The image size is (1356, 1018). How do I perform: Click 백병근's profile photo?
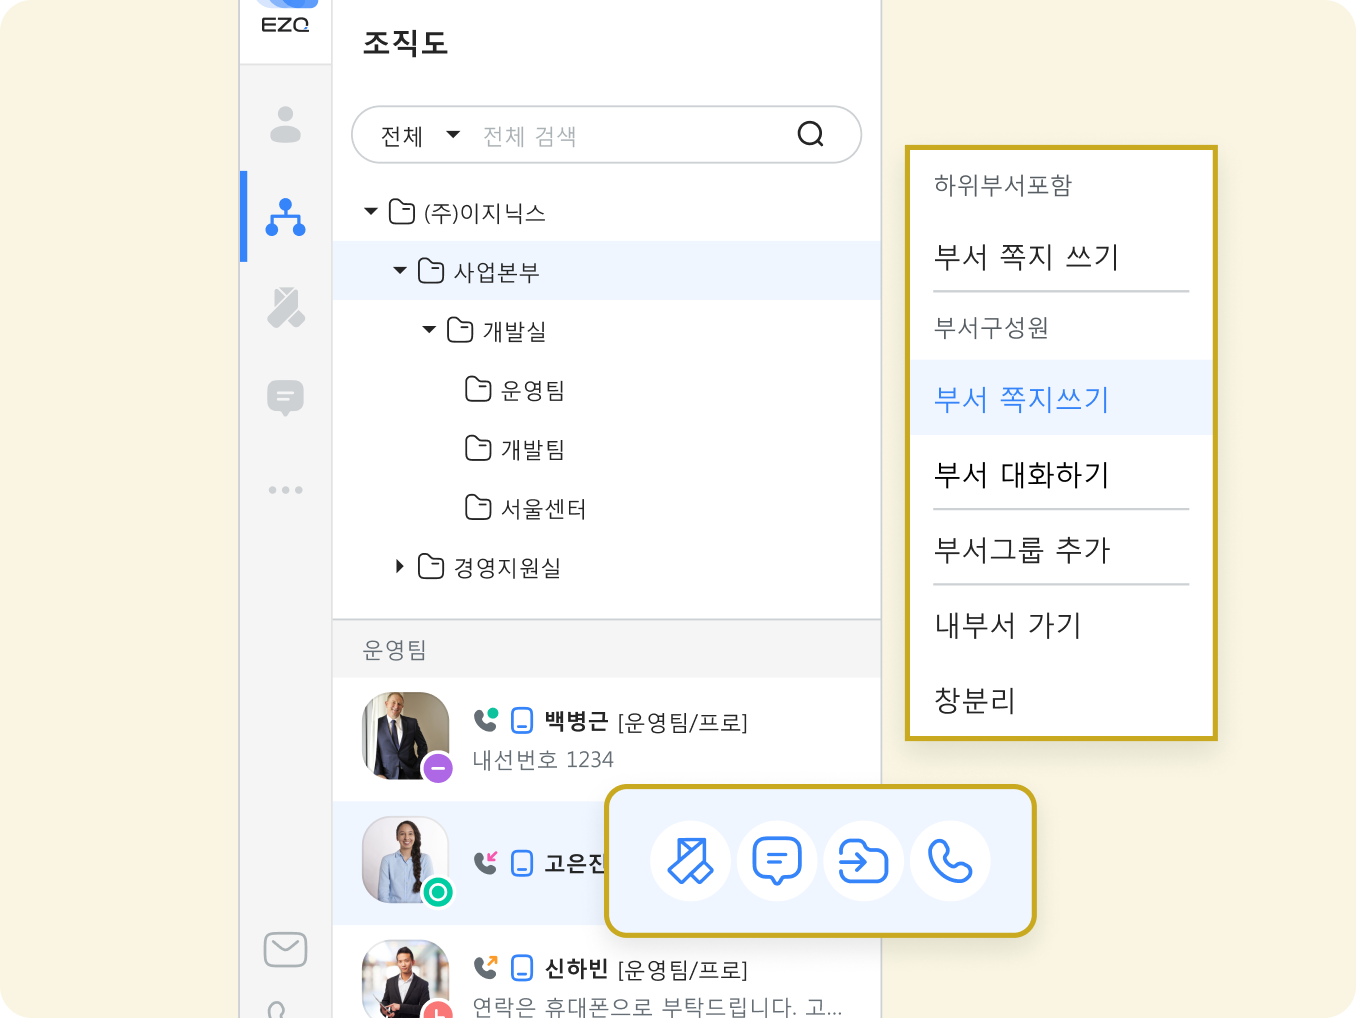[406, 735]
